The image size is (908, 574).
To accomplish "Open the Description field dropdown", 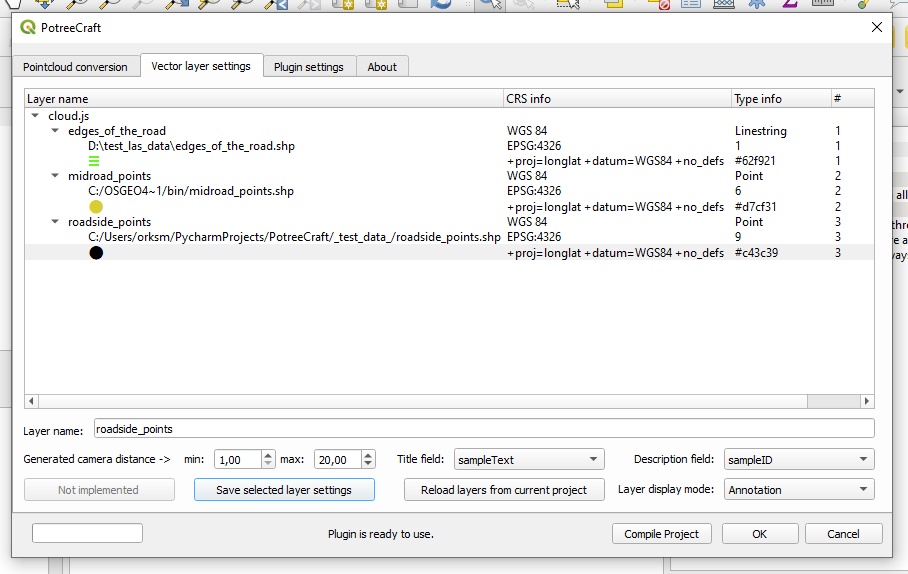I will pyautogui.click(x=799, y=459).
